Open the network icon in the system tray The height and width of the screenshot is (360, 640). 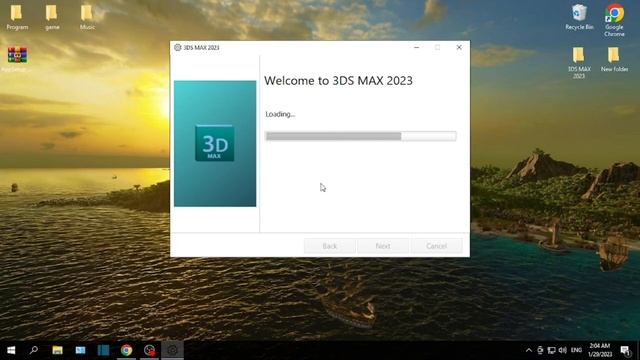click(x=551, y=350)
